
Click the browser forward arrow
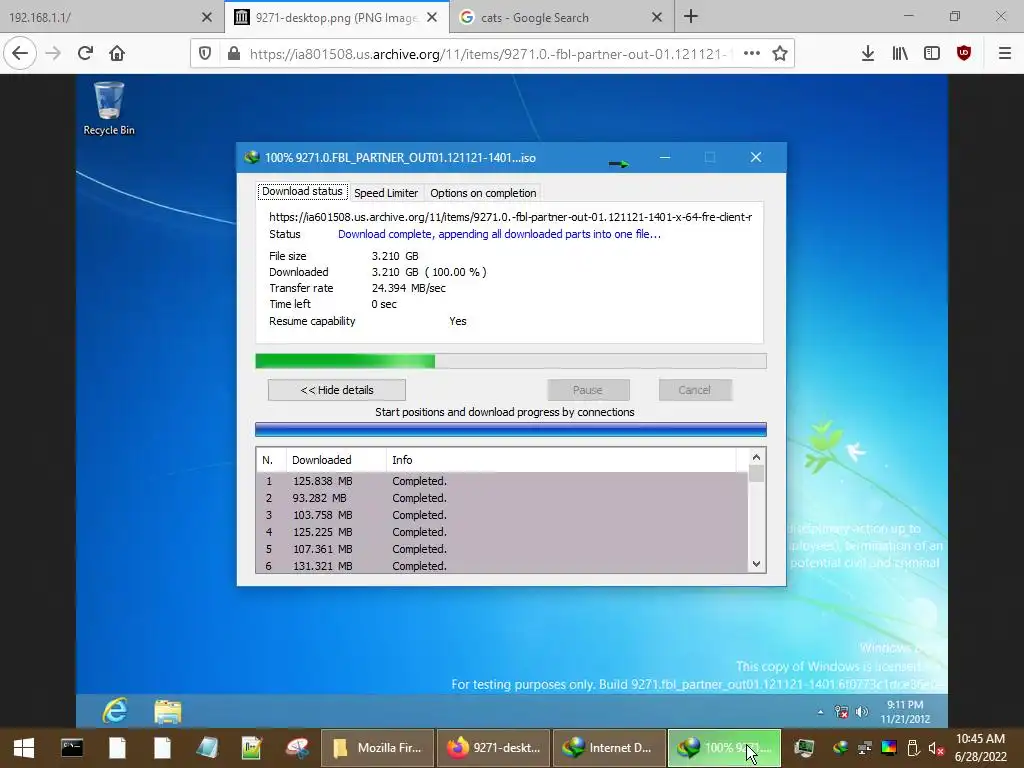tap(54, 53)
